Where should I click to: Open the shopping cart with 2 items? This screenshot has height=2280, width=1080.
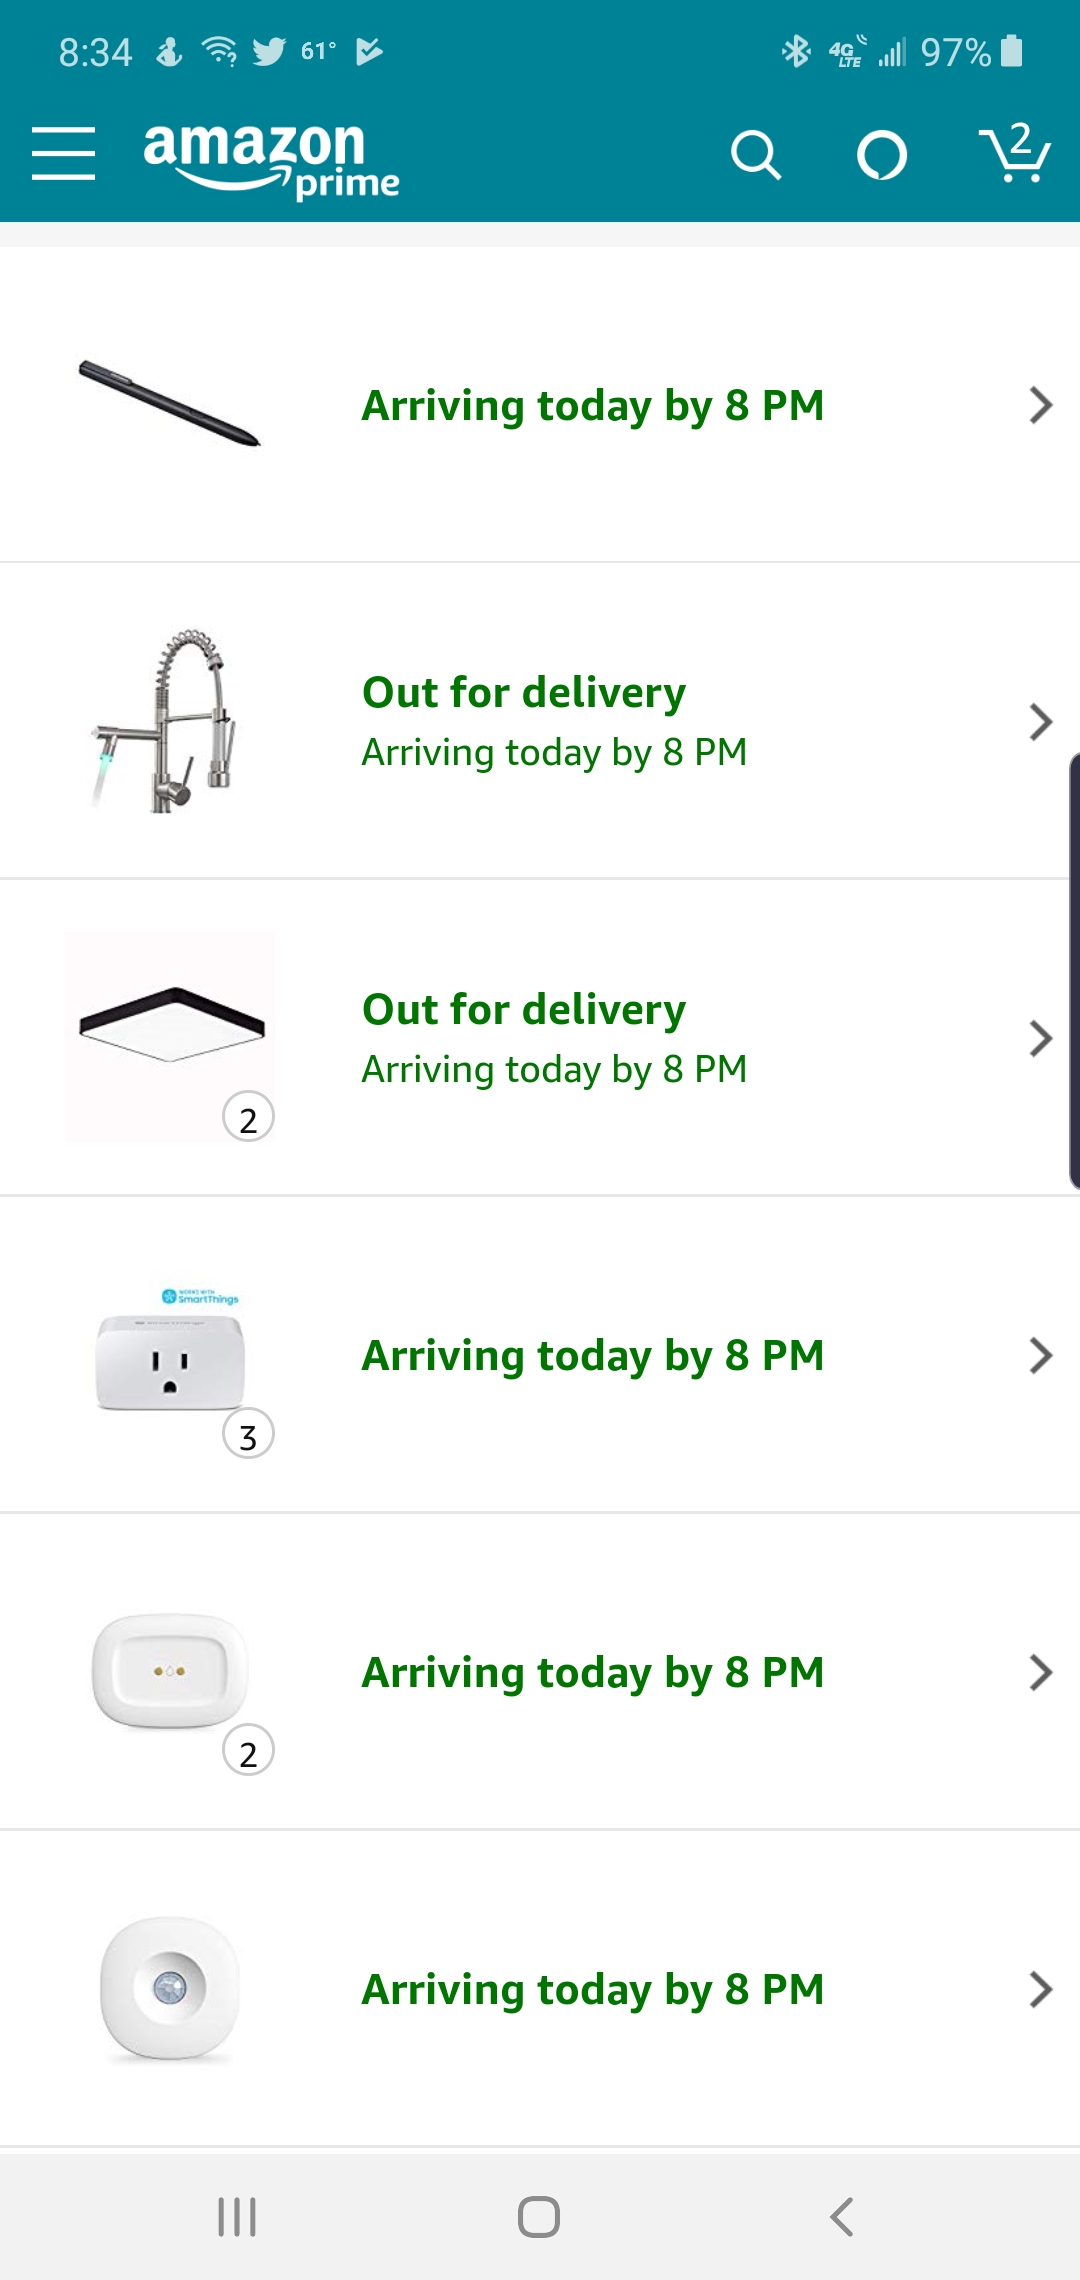coord(1014,153)
